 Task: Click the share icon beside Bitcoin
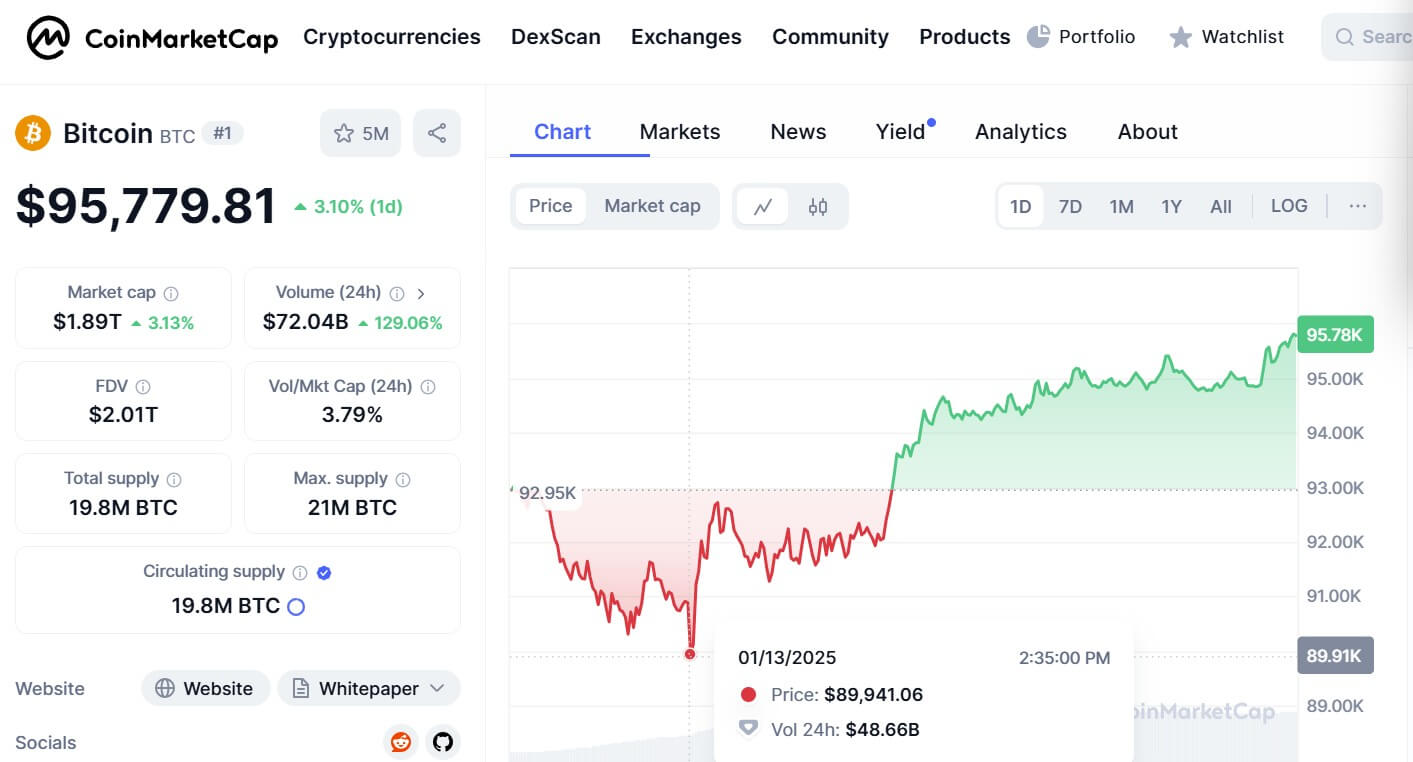point(437,133)
